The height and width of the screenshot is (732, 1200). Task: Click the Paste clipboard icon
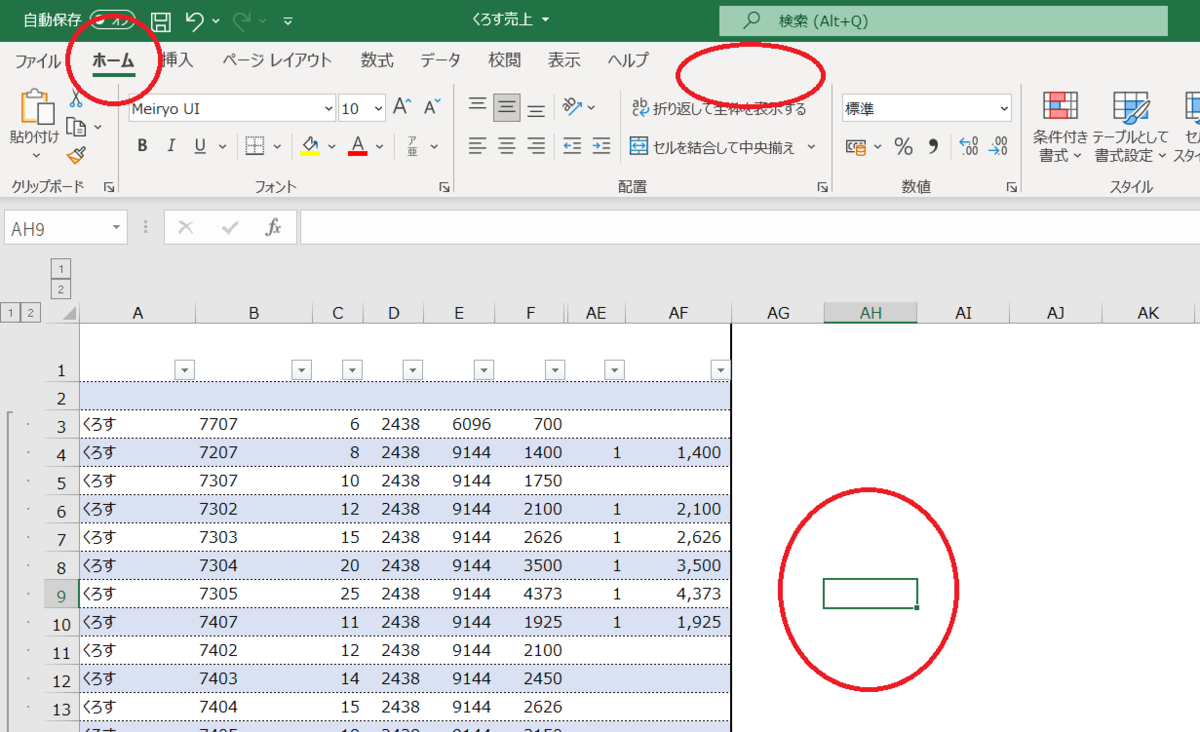point(36,108)
